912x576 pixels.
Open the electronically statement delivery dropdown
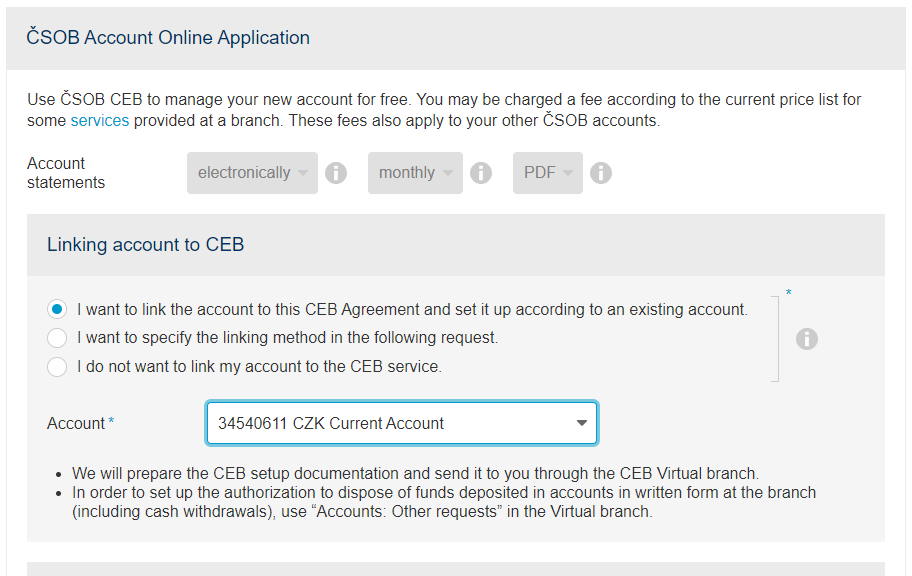252,173
